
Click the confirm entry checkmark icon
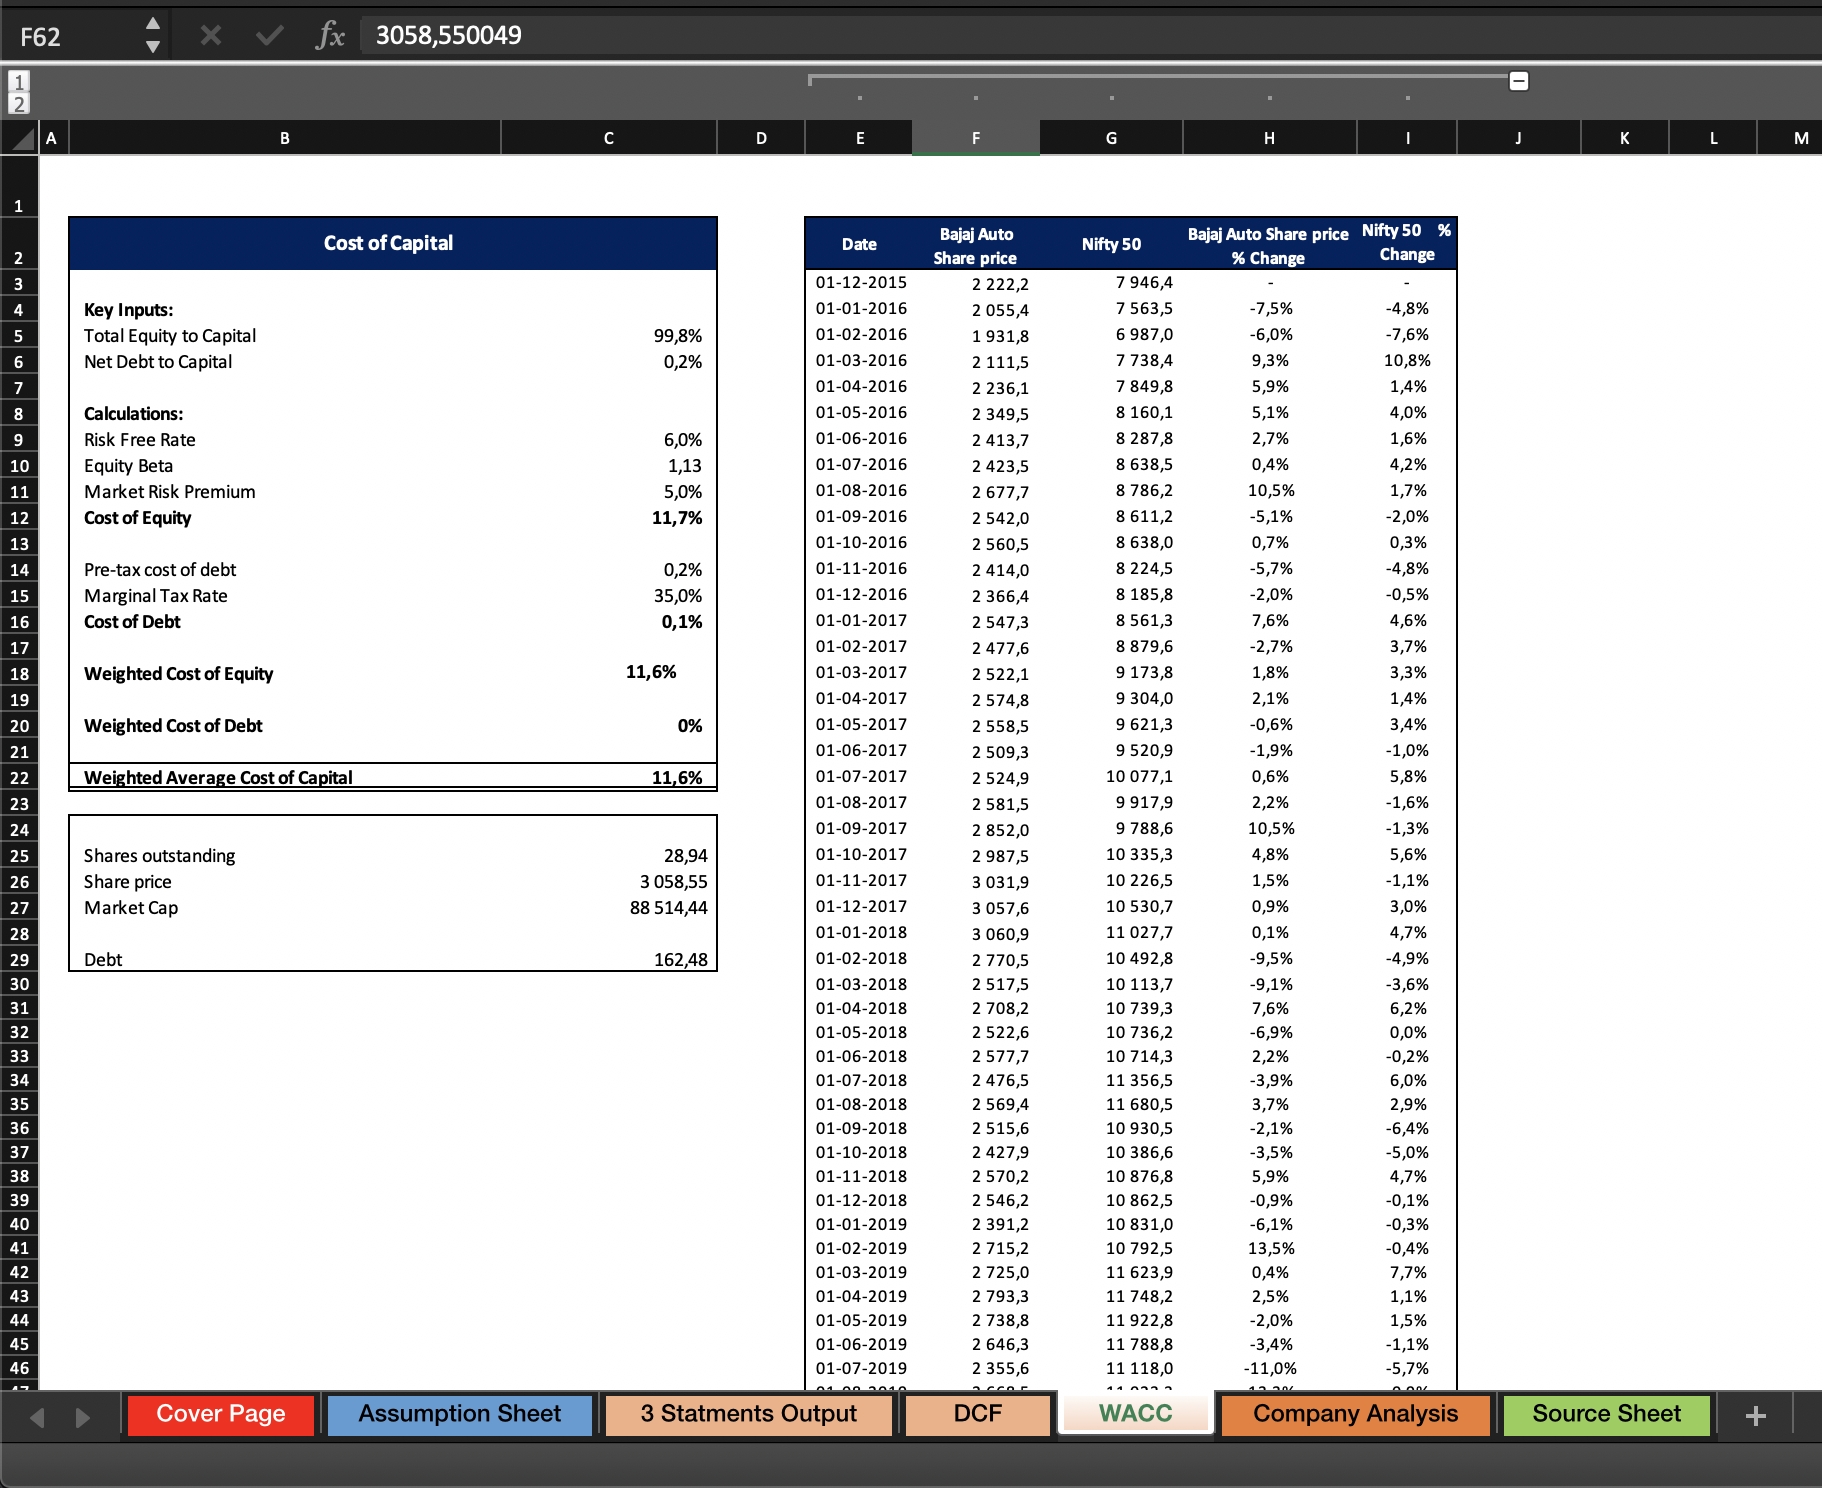click(269, 36)
